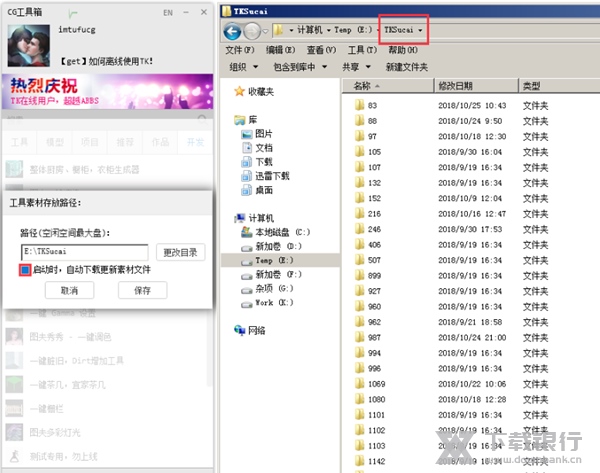The width and height of the screenshot is (600, 473).
Task: Select folder icon of folder 899
Action: pyautogui.click(x=359, y=275)
